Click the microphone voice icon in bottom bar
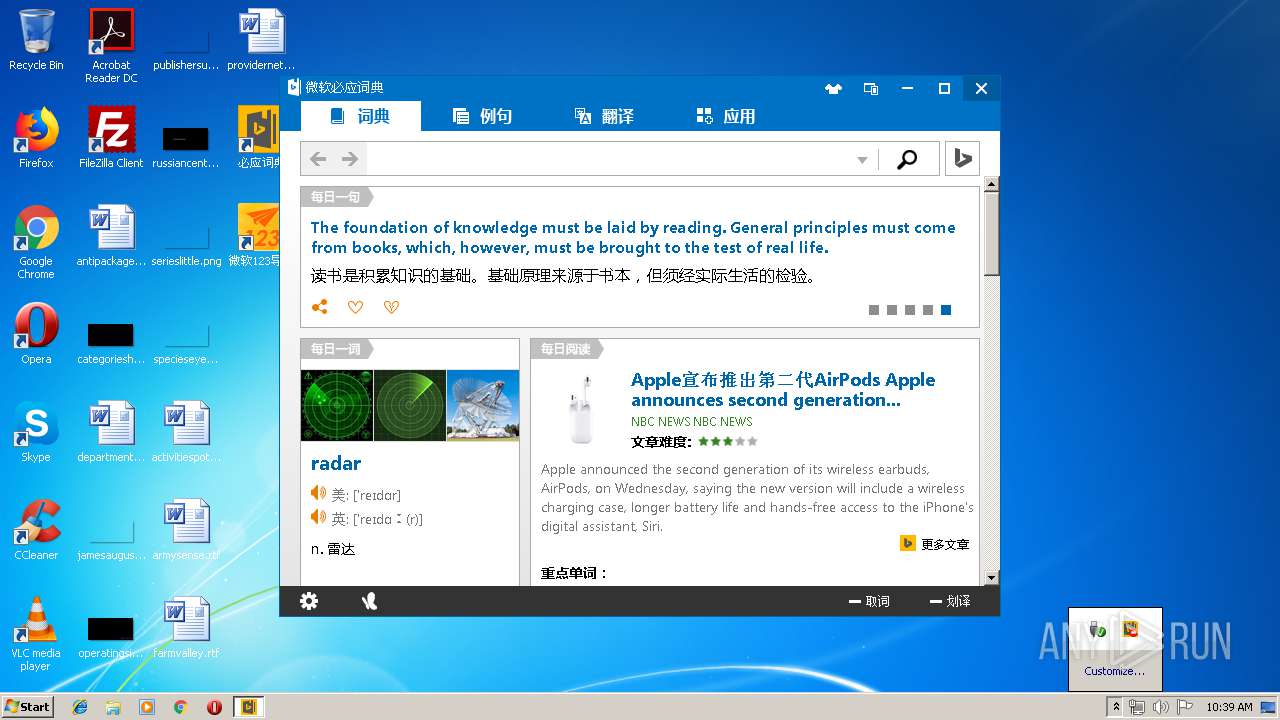The image size is (1280, 720). [x=369, y=600]
